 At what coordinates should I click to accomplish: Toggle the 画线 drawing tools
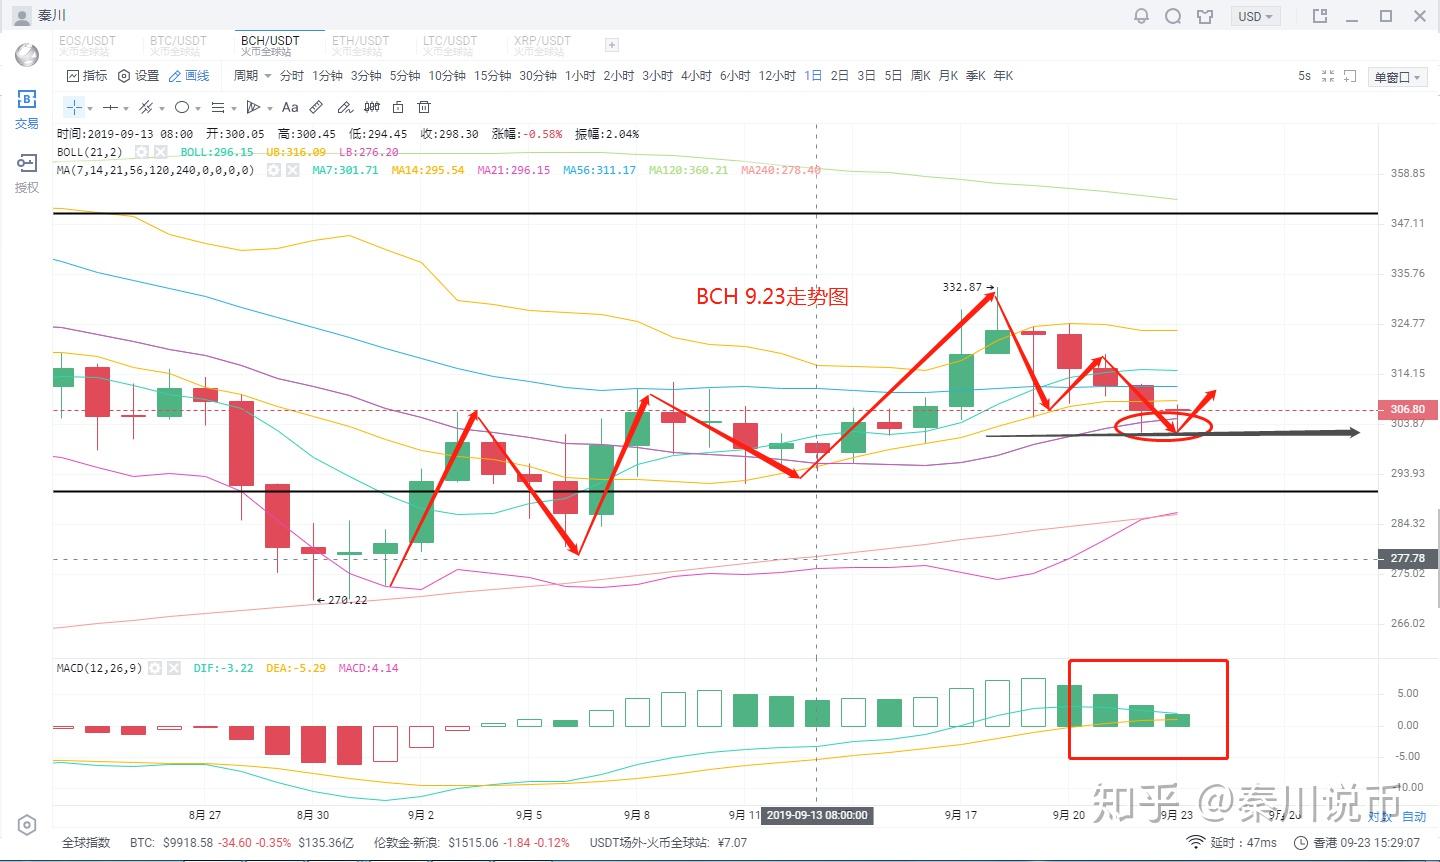point(189,76)
